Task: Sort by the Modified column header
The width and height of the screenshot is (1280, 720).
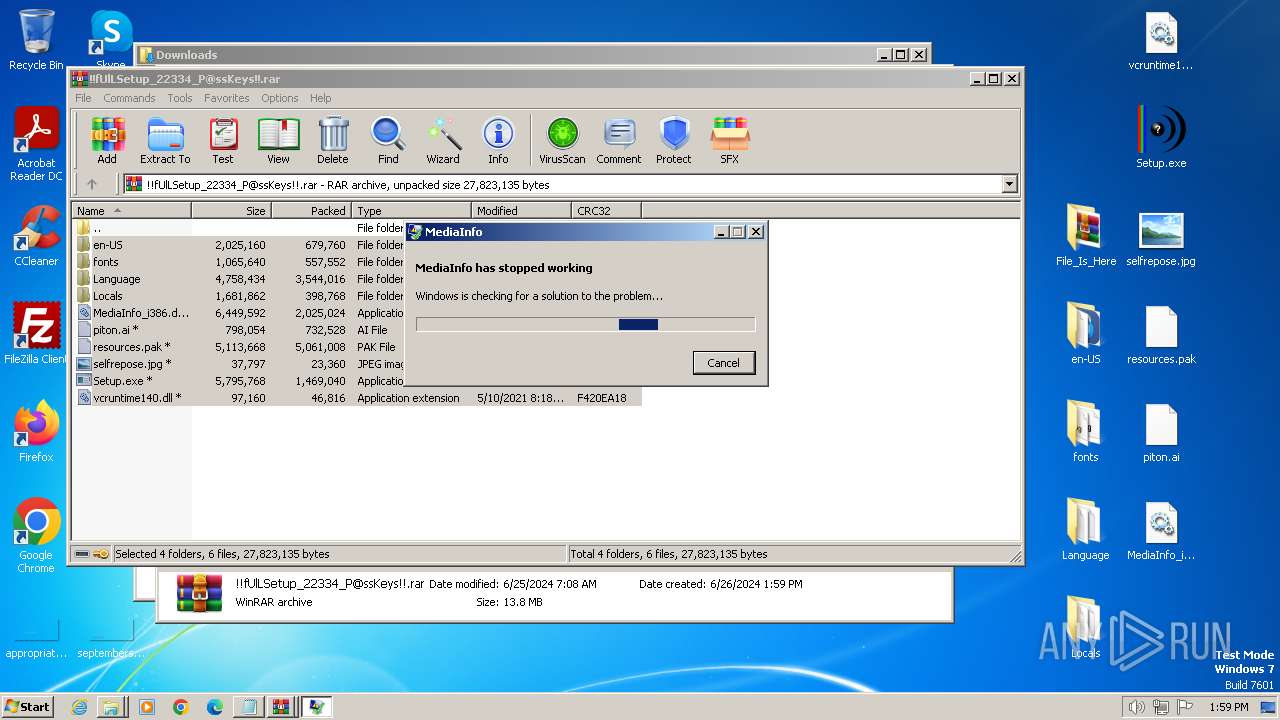Action: [x=521, y=211]
